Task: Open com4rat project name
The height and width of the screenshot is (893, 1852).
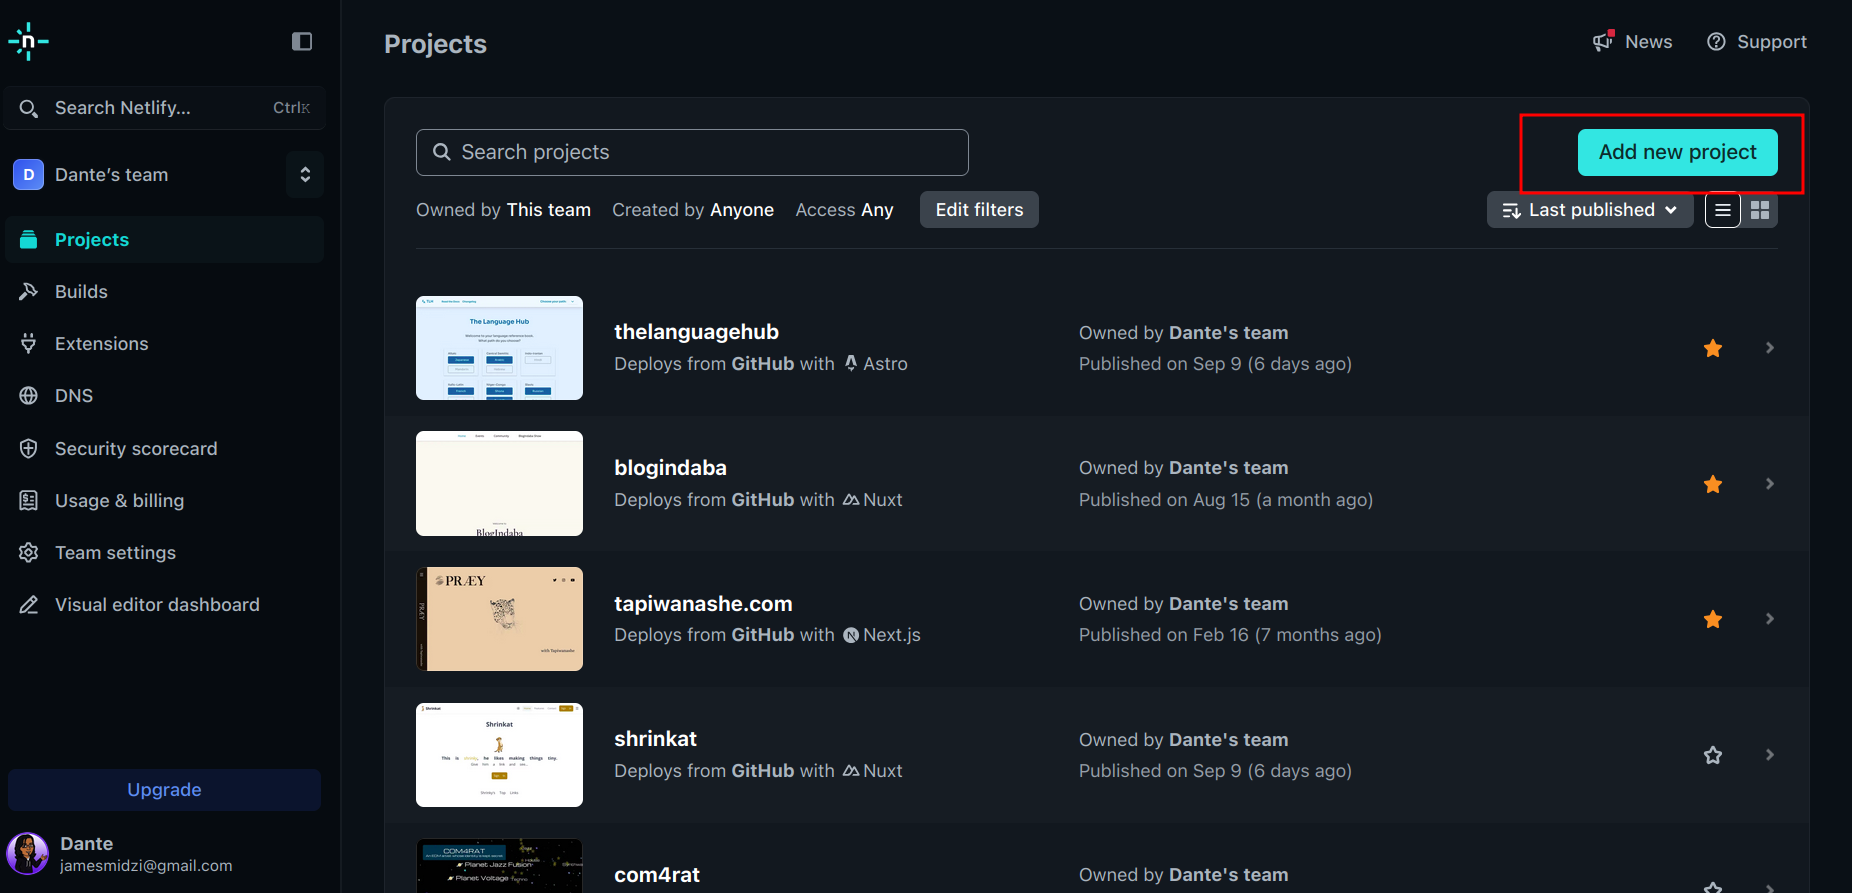Action: pyautogui.click(x=656, y=875)
